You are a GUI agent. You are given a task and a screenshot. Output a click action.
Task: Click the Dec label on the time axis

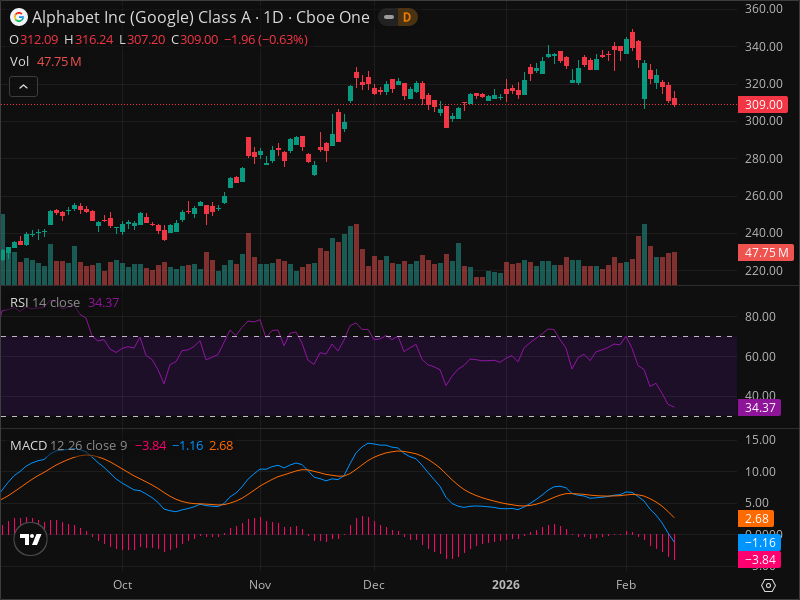pyautogui.click(x=373, y=585)
